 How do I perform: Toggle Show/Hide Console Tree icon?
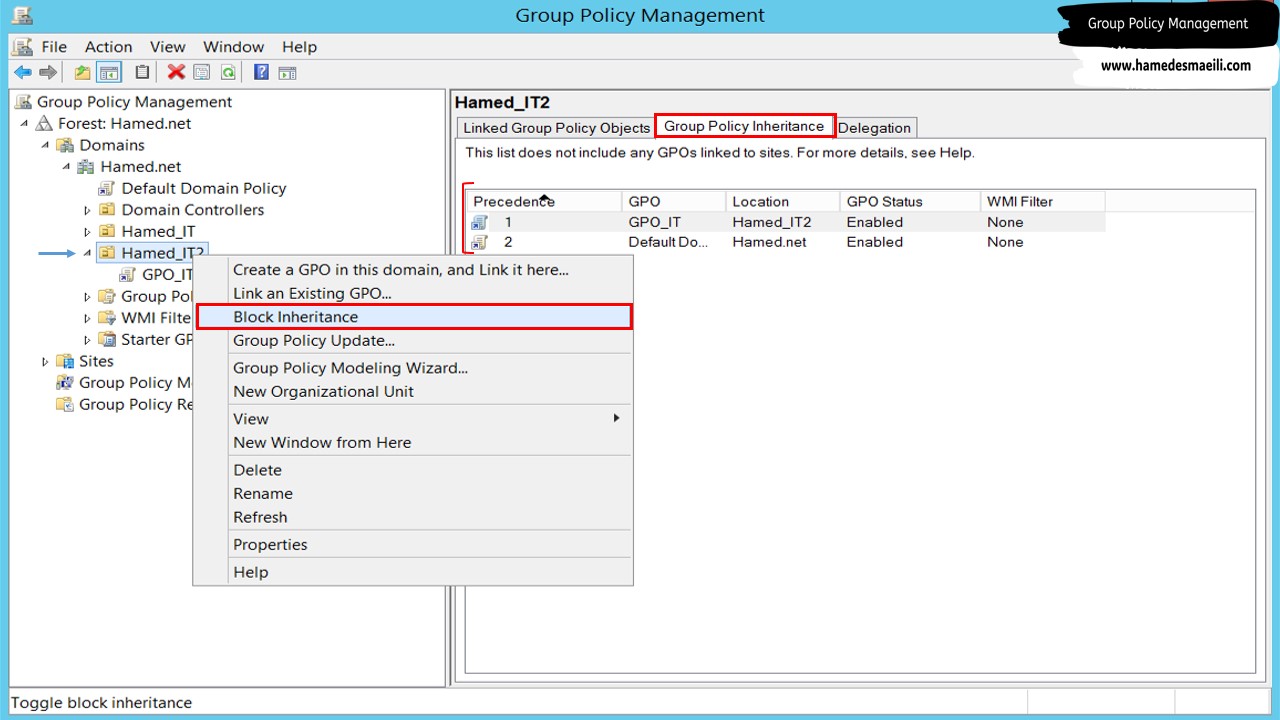[109, 72]
